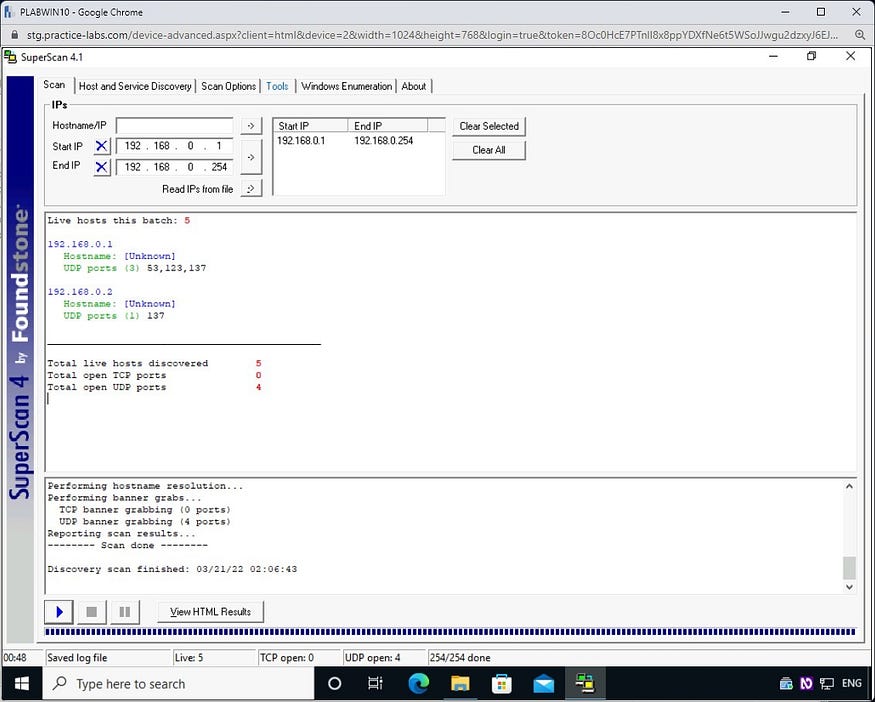Screen dimensions: 875x702
Task: Click the network tray icon
Action: click(x=826, y=684)
